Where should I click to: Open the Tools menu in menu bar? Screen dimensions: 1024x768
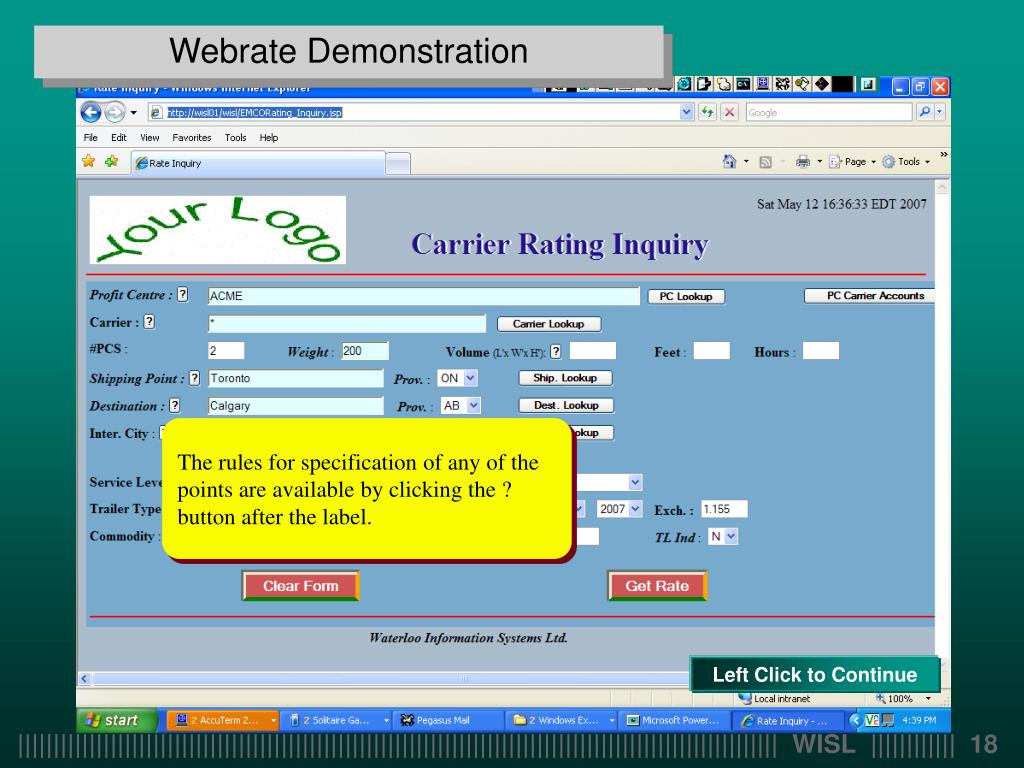coord(235,138)
